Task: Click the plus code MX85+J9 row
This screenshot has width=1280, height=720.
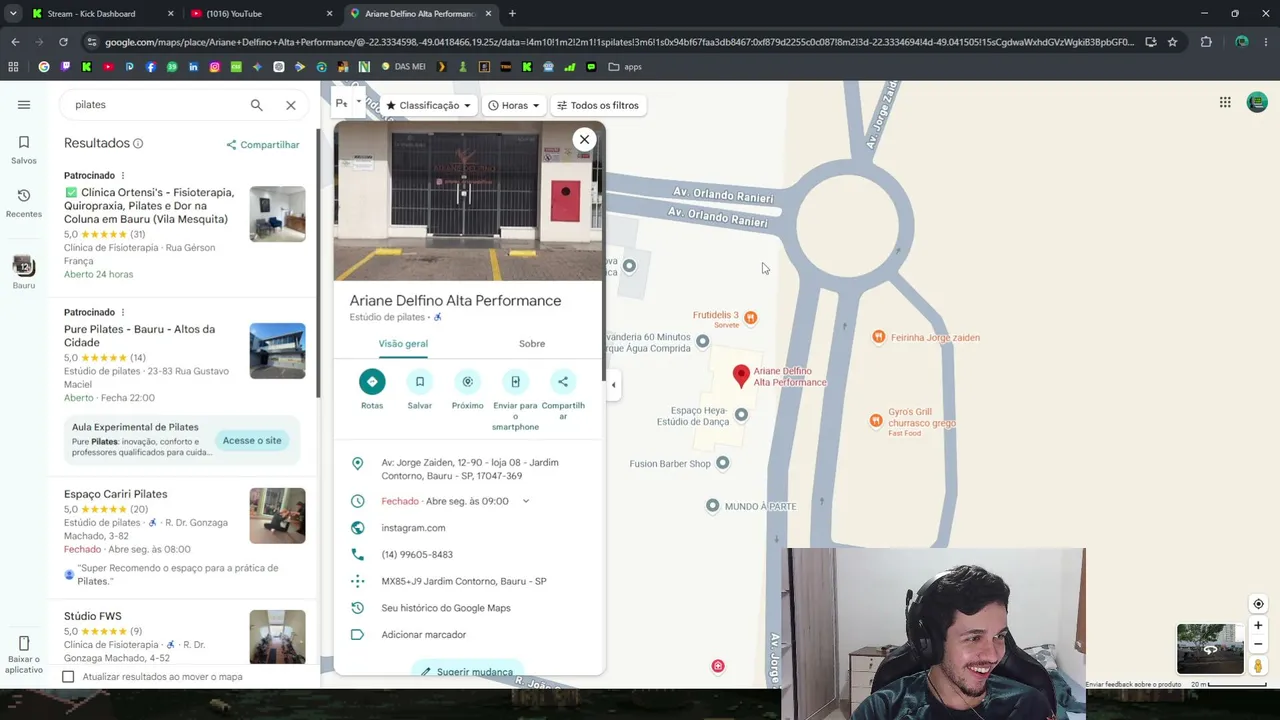Action: click(x=468, y=581)
